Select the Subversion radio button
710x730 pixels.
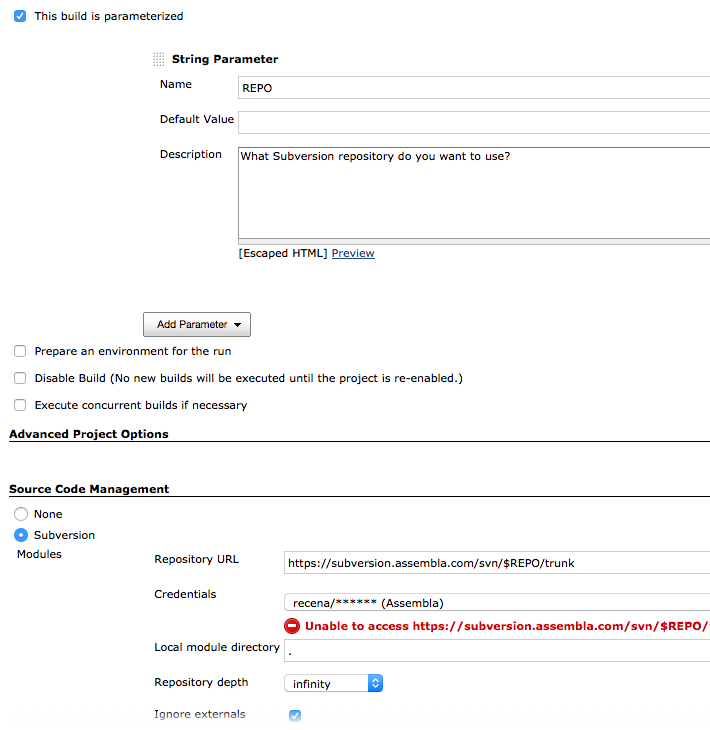tap(21, 535)
